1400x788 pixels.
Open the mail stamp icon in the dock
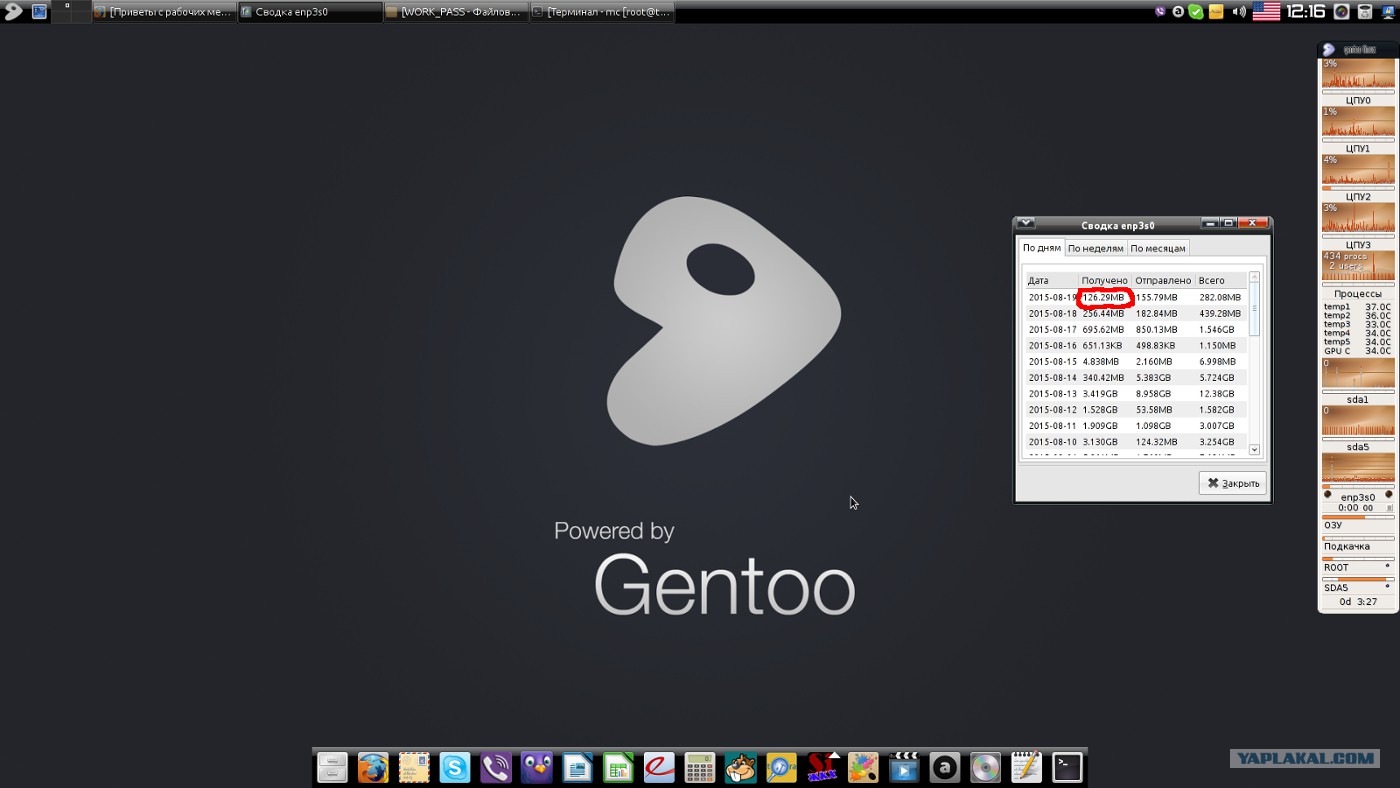(x=414, y=768)
